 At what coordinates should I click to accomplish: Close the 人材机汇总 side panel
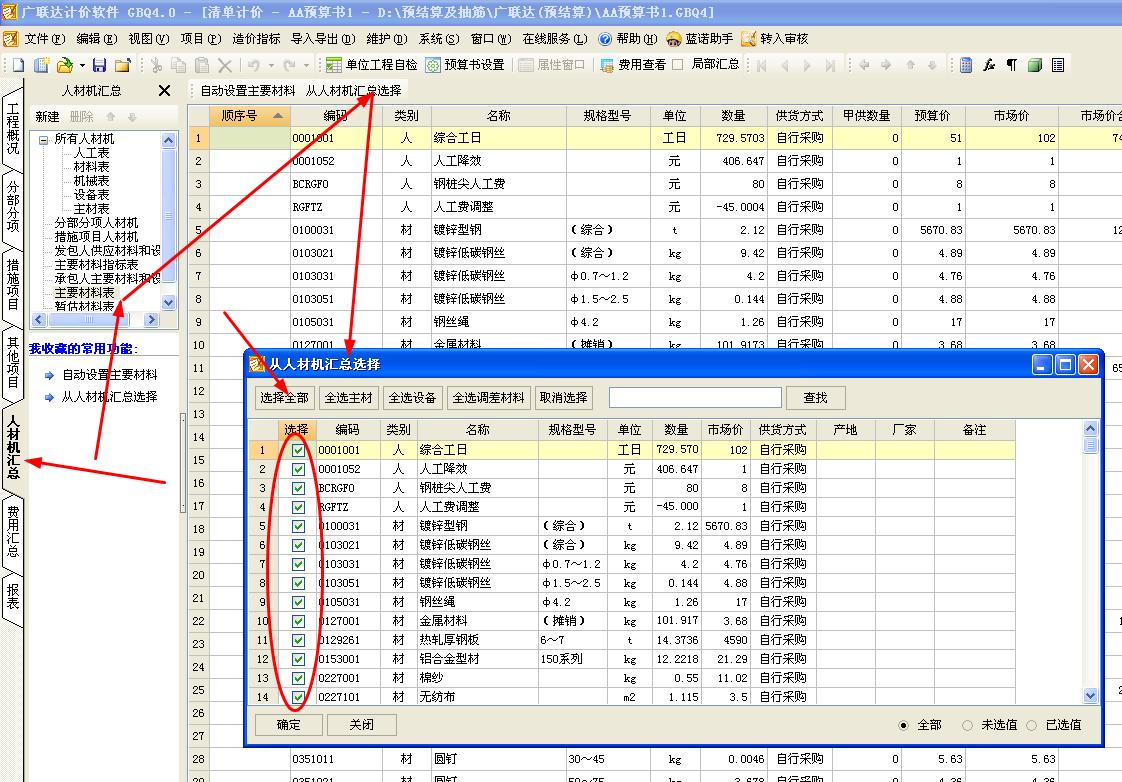click(x=165, y=90)
